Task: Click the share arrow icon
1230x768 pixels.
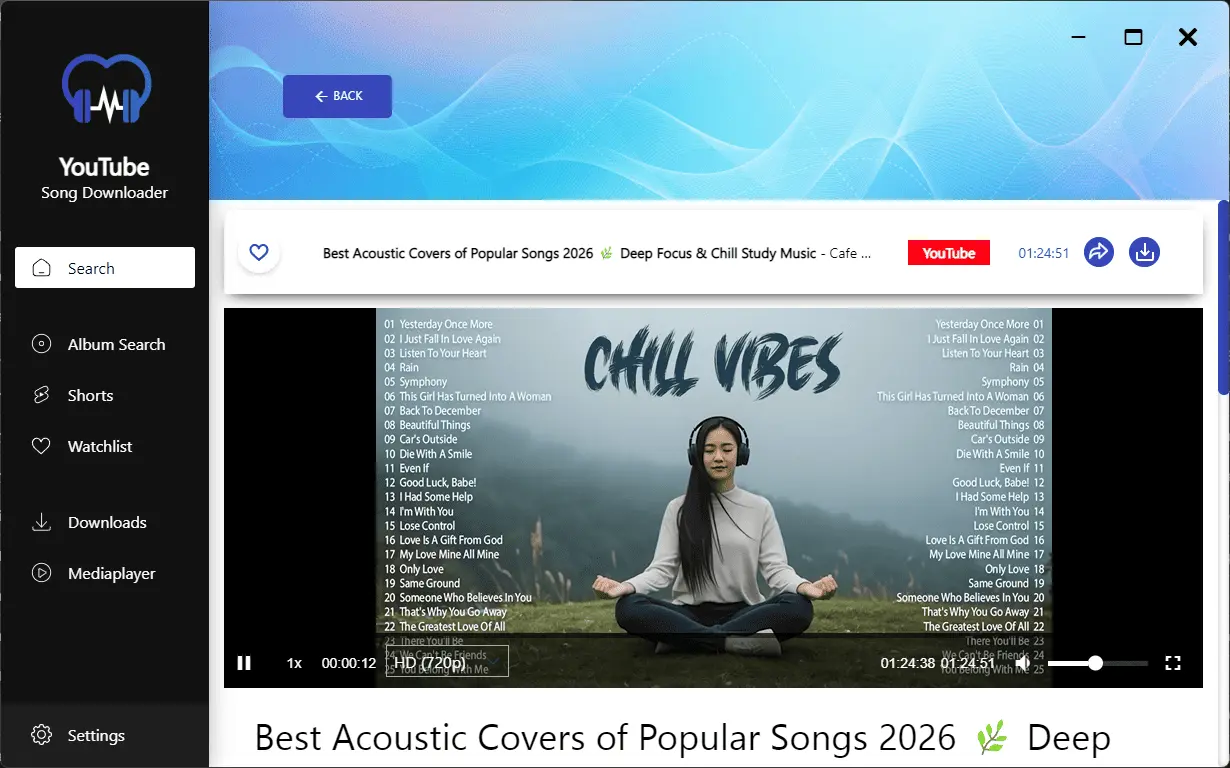Action: click(x=1099, y=253)
